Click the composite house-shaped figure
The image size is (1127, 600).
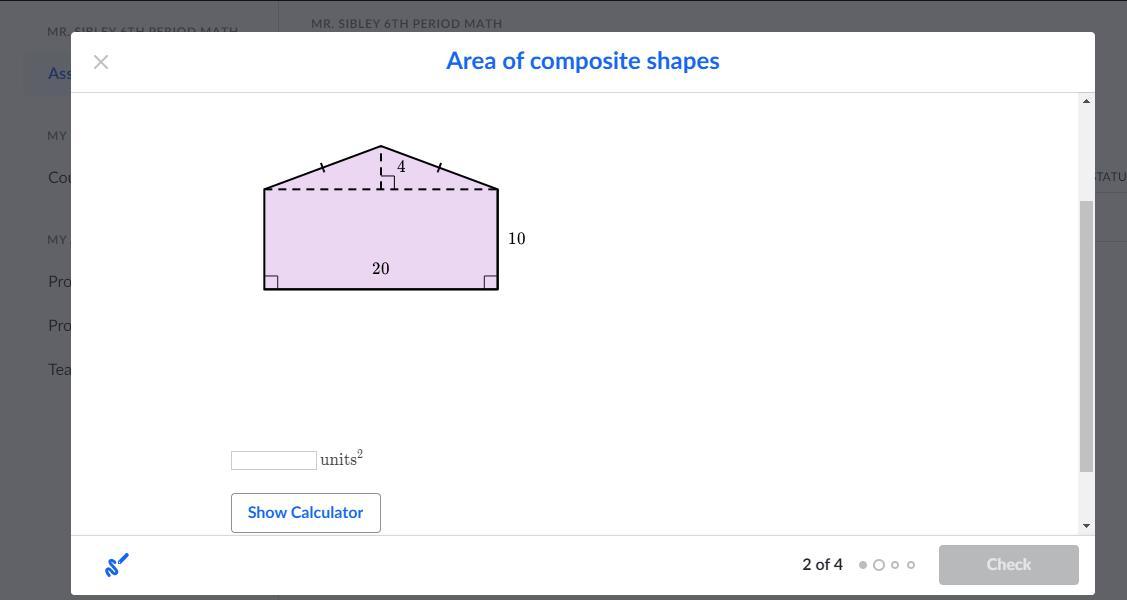[381, 218]
